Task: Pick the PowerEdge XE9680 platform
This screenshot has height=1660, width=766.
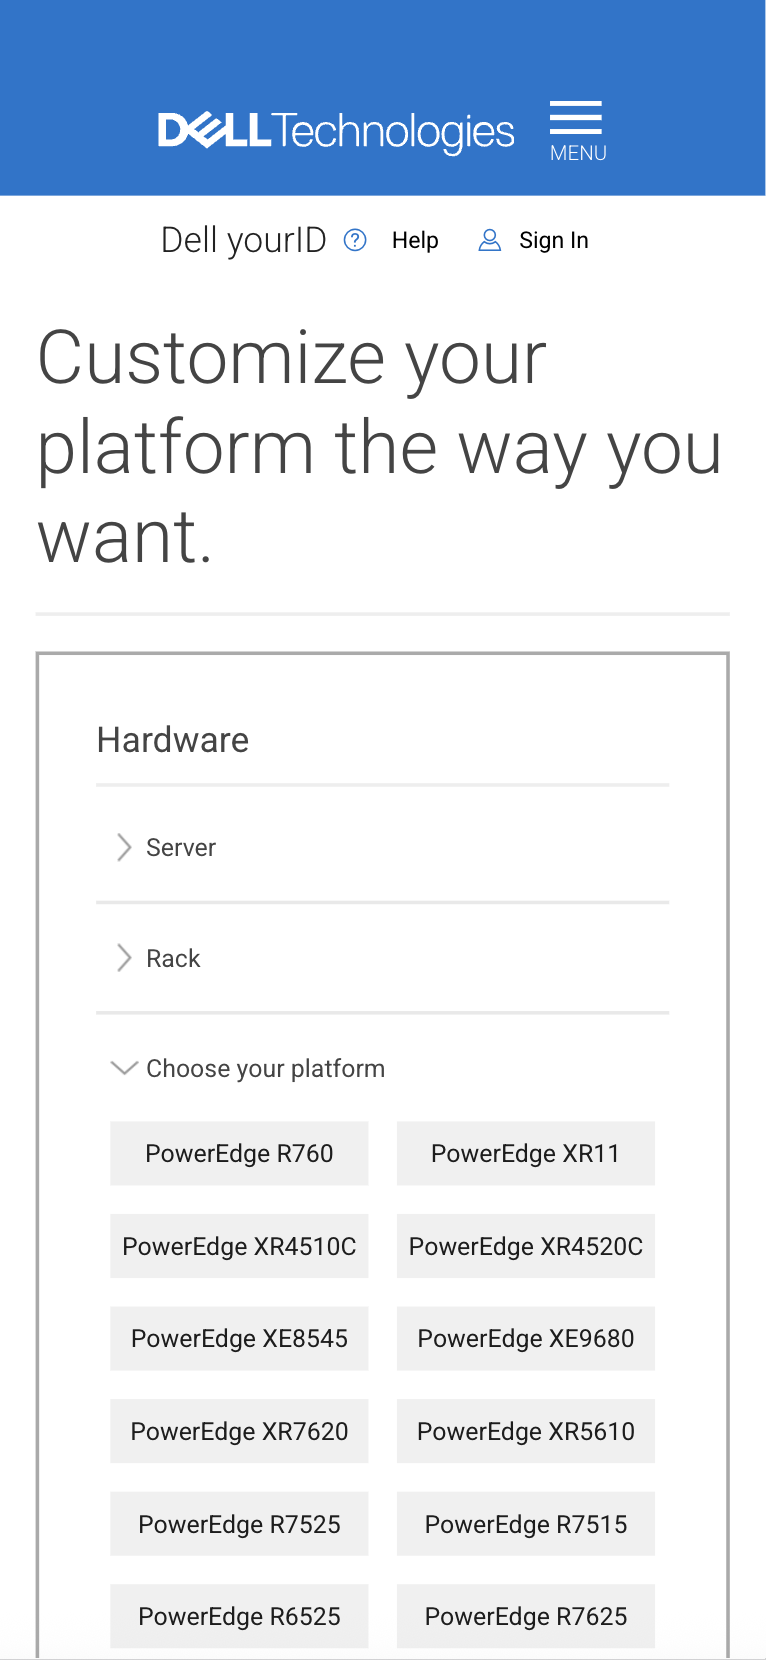Action: [x=525, y=1338]
